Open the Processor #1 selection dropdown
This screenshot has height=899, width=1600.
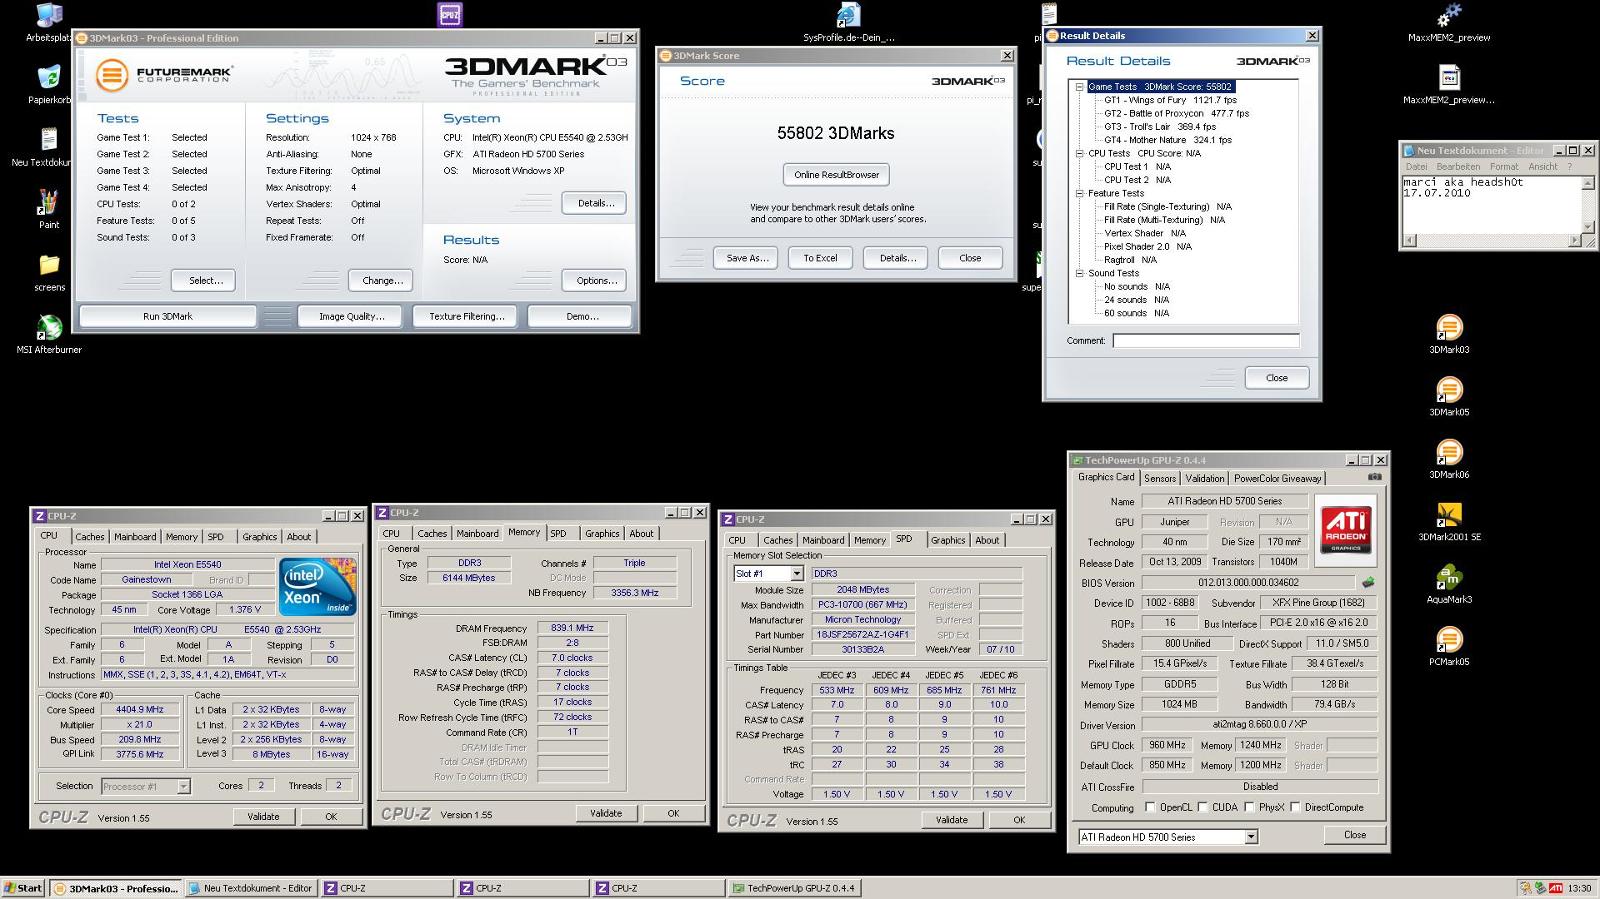[184, 787]
